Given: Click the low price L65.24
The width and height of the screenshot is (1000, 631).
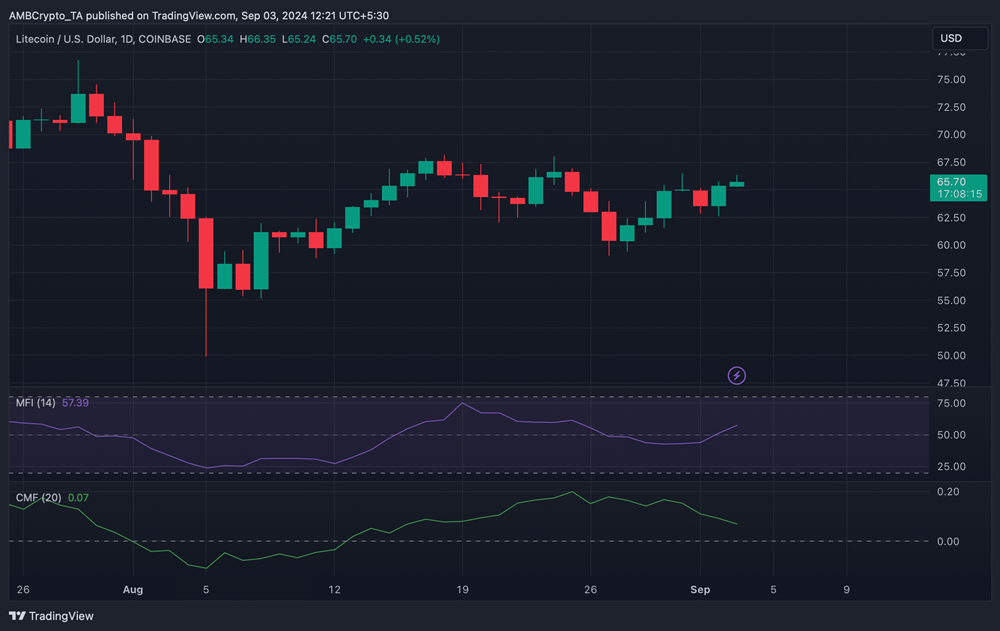Looking at the screenshot, I should pyautogui.click(x=298, y=39).
